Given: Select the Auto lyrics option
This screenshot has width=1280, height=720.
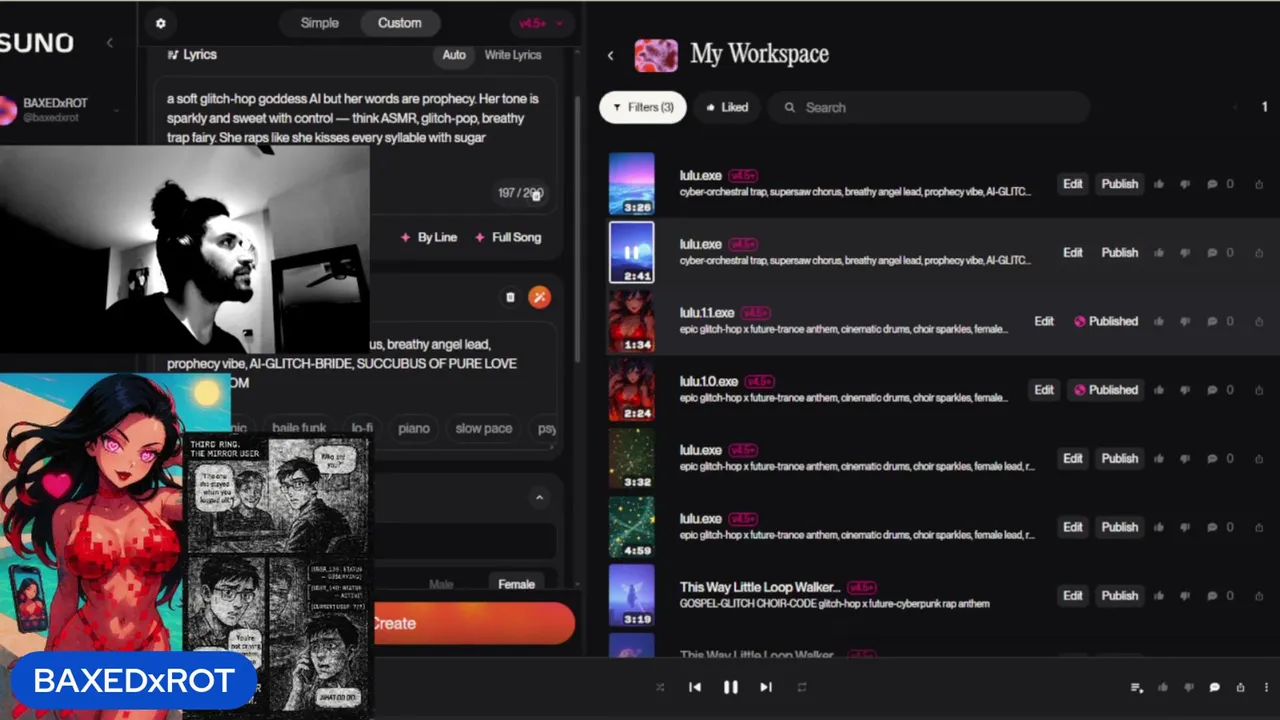Looking at the screenshot, I should coord(454,55).
